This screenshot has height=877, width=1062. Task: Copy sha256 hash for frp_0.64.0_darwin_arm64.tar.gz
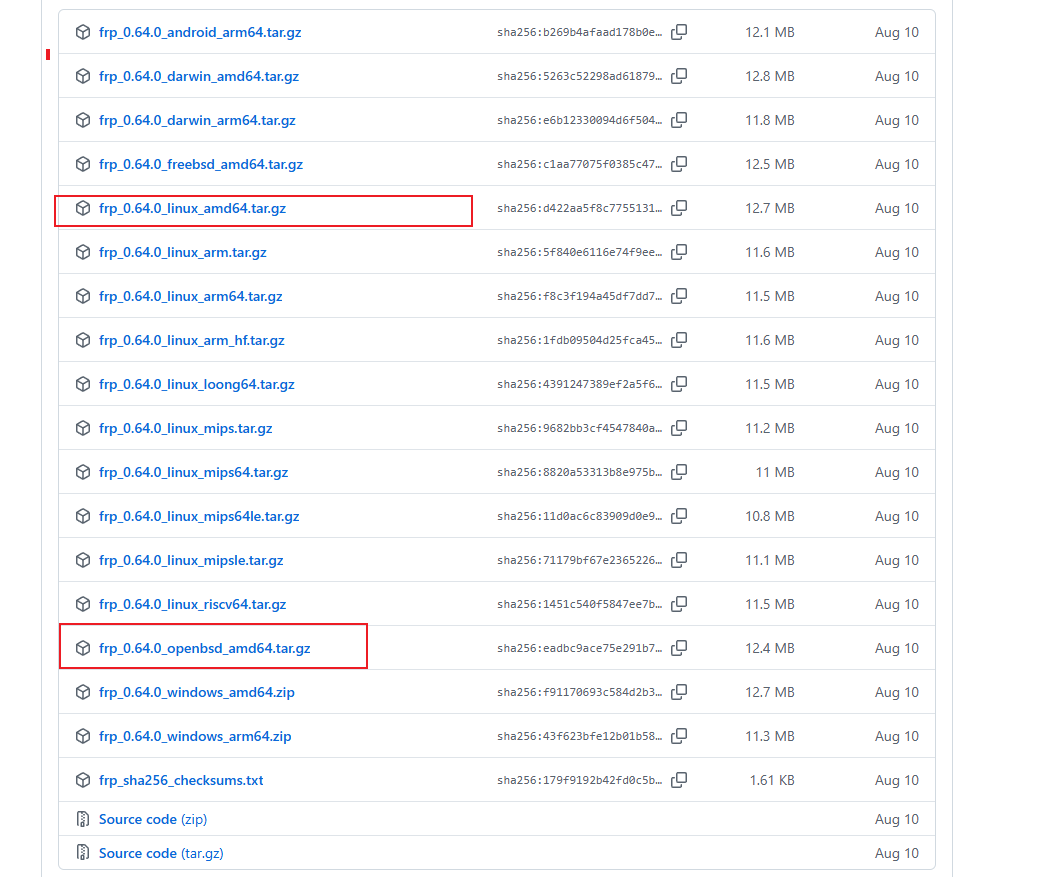coord(679,120)
